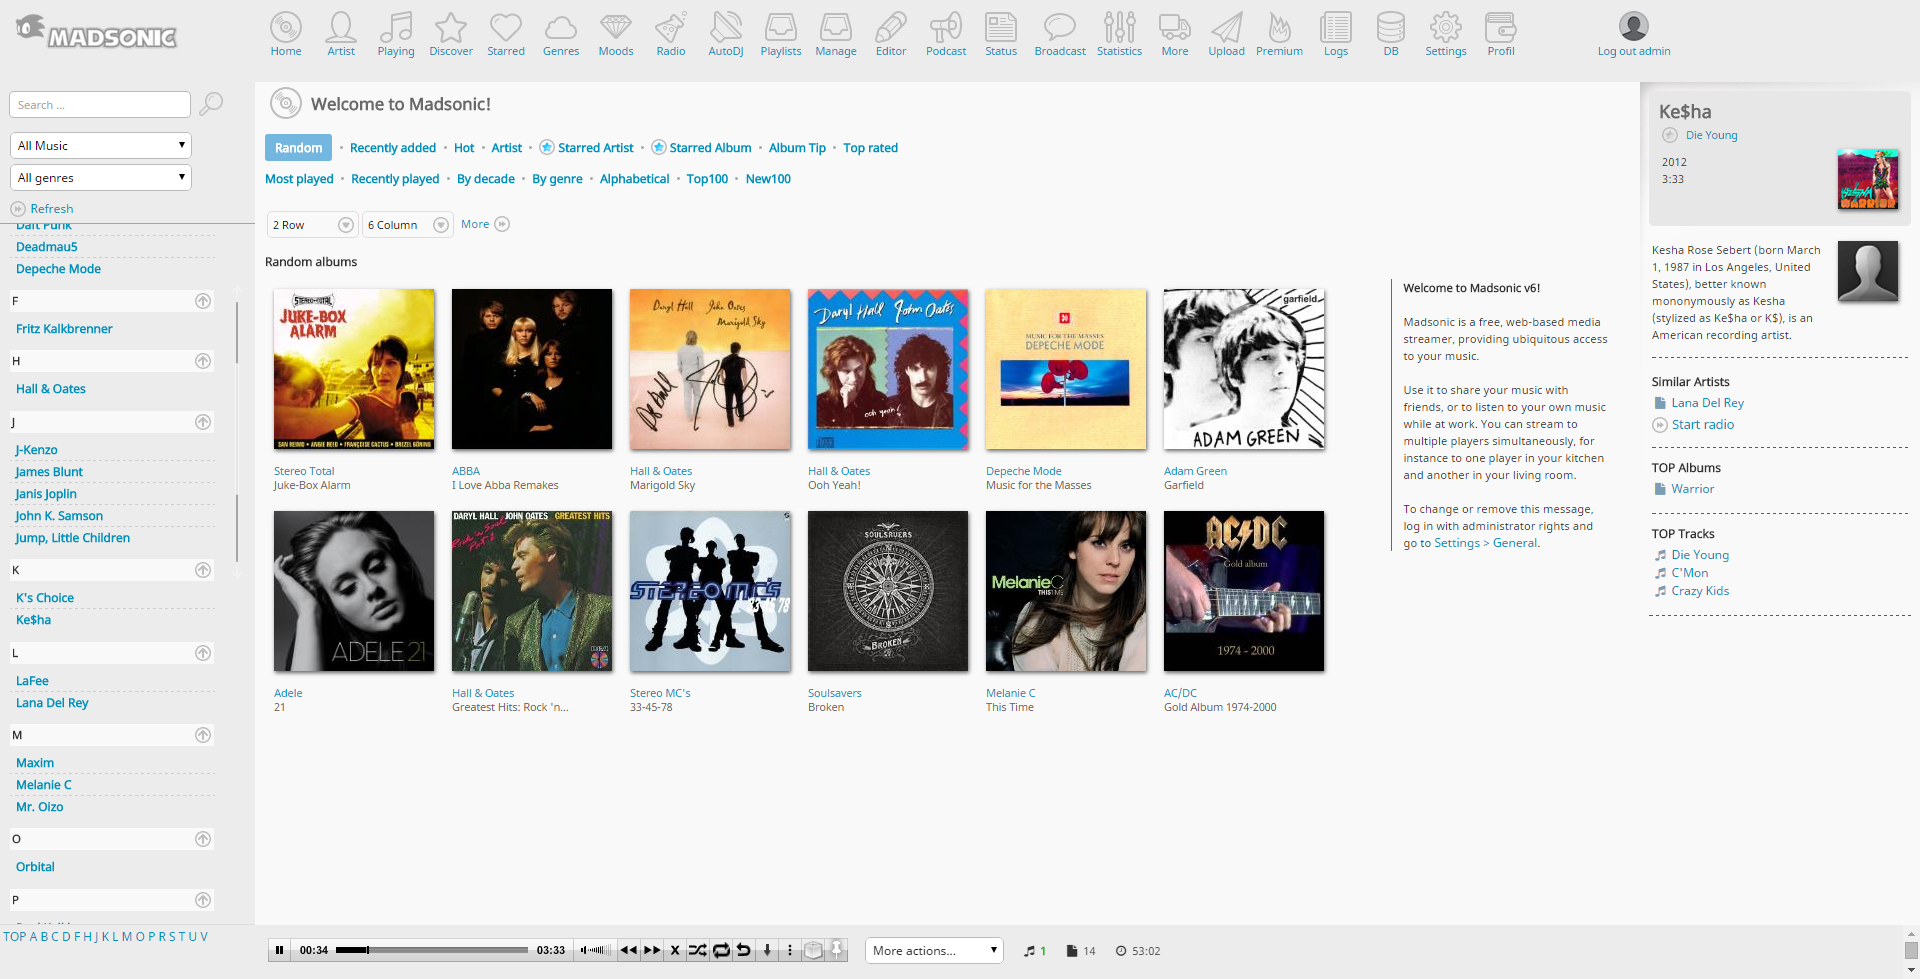The height and width of the screenshot is (979, 1920).
Task: Open Lana Del Rey similar artist link
Action: tap(1707, 403)
